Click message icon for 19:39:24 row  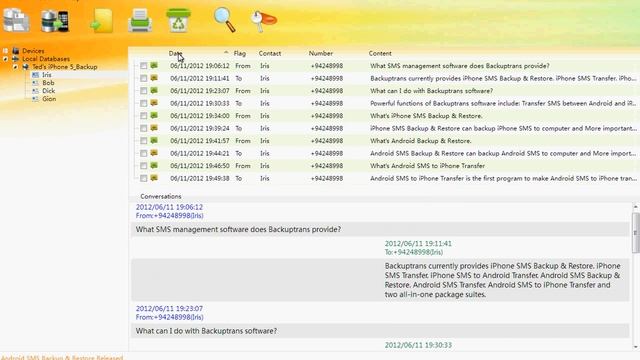[154, 128]
